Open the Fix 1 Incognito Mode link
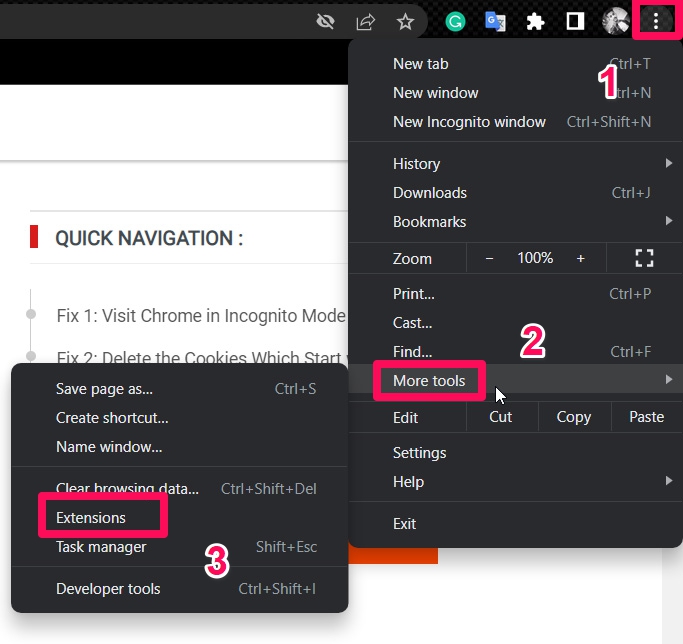This screenshot has width=683, height=644. point(201,315)
